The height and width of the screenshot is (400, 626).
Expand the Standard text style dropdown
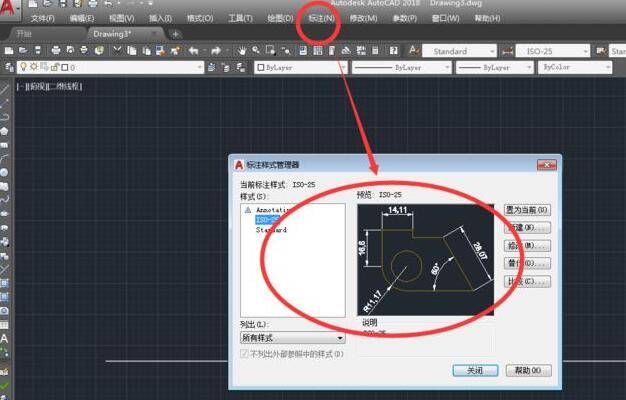(459, 51)
